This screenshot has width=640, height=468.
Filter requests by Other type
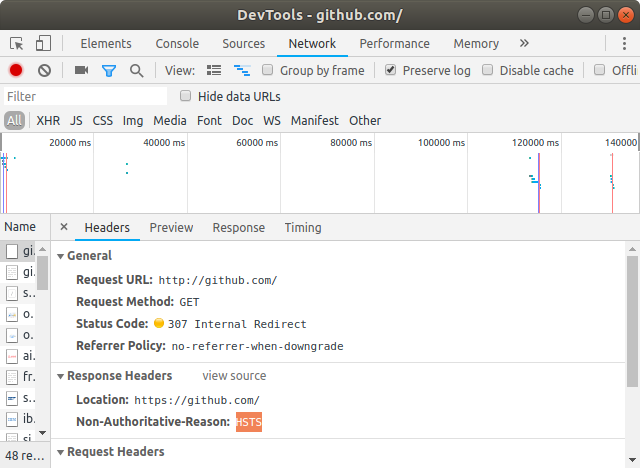point(365,120)
